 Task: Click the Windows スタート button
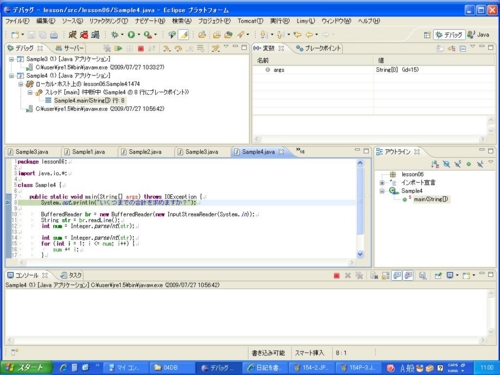(x=26, y=368)
